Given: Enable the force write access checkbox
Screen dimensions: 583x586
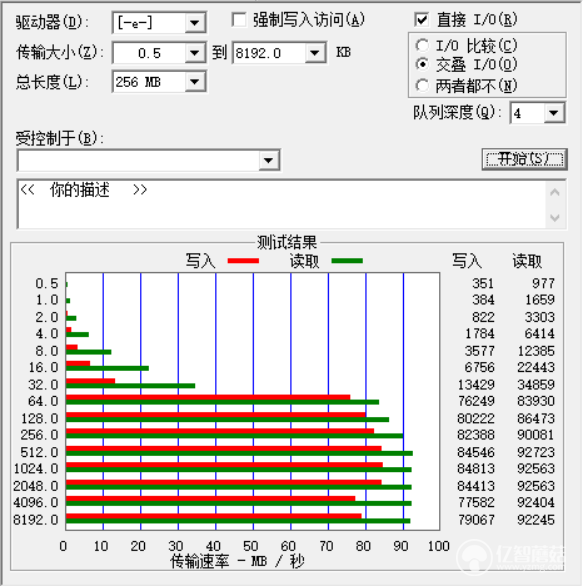Looking at the screenshot, I should click(239, 20).
